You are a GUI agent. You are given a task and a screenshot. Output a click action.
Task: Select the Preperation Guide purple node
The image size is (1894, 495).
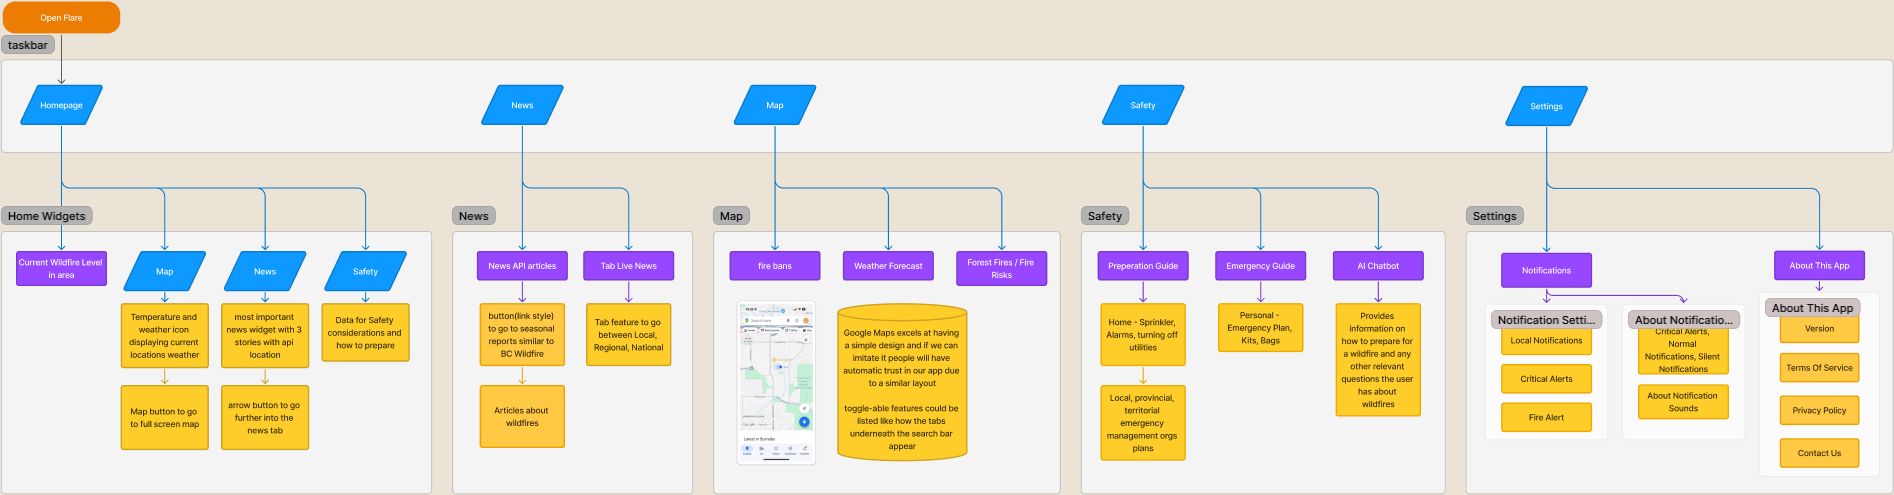pos(1143,266)
